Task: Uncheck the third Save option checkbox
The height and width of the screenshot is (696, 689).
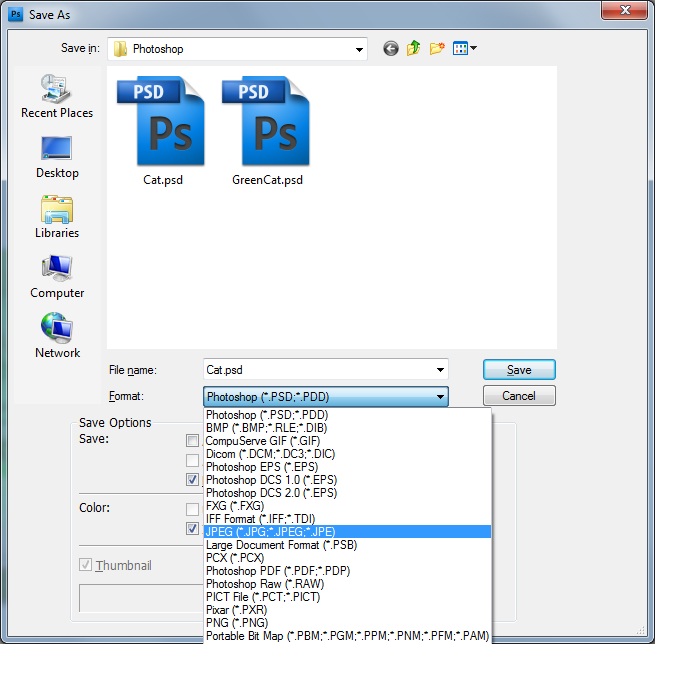Action: [x=192, y=479]
